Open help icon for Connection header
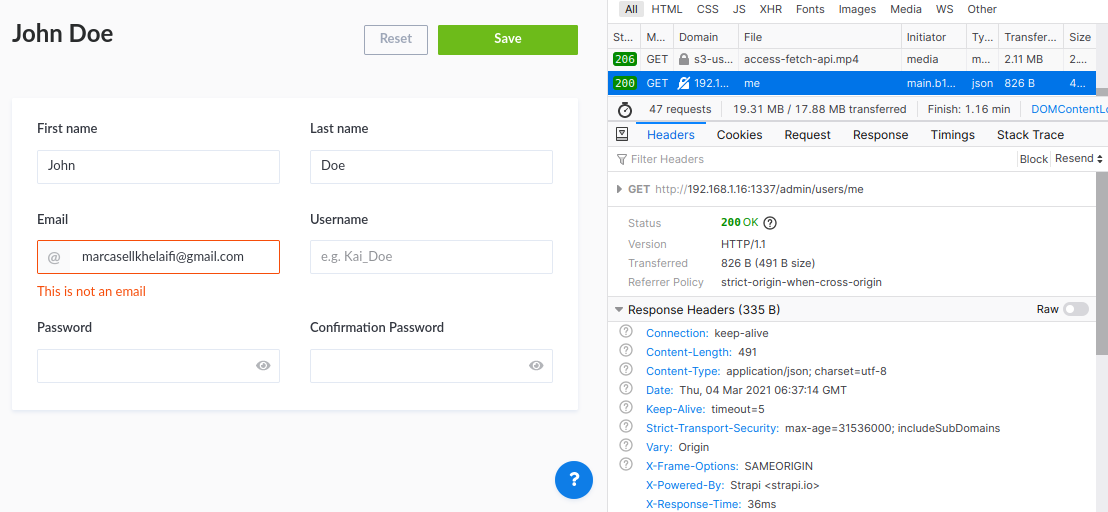 tap(625, 332)
